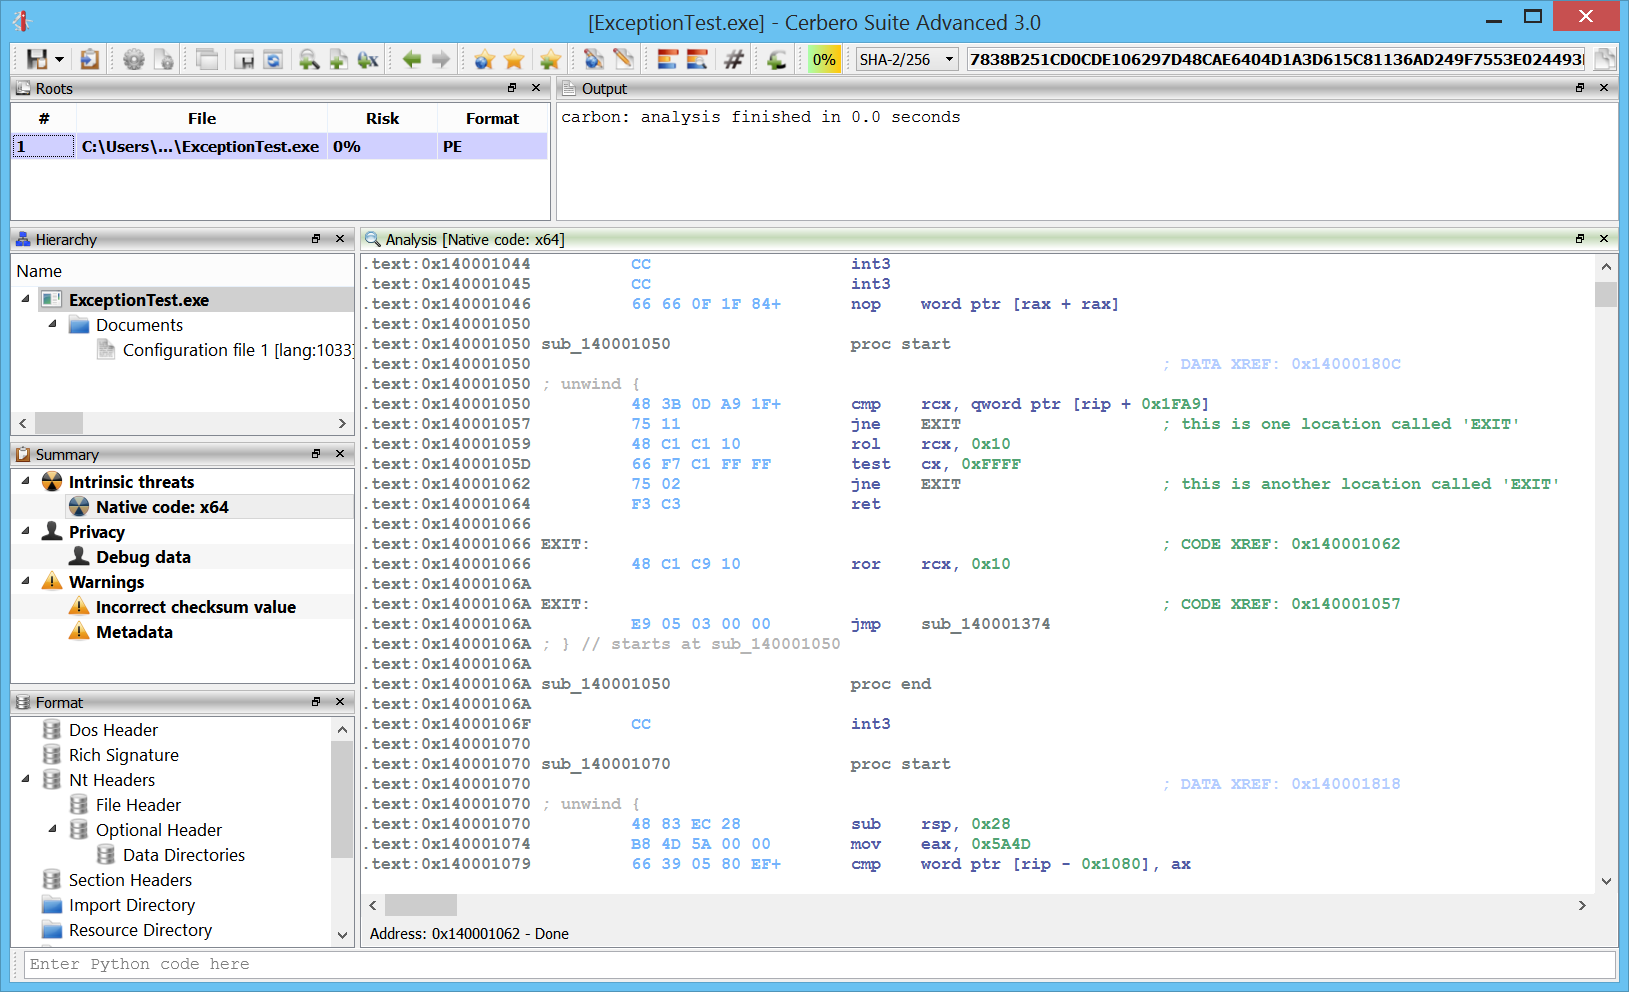The height and width of the screenshot is (992, 1629).
Task: Select Data Directories in Format panel
Action: click(x=184, y=855)
